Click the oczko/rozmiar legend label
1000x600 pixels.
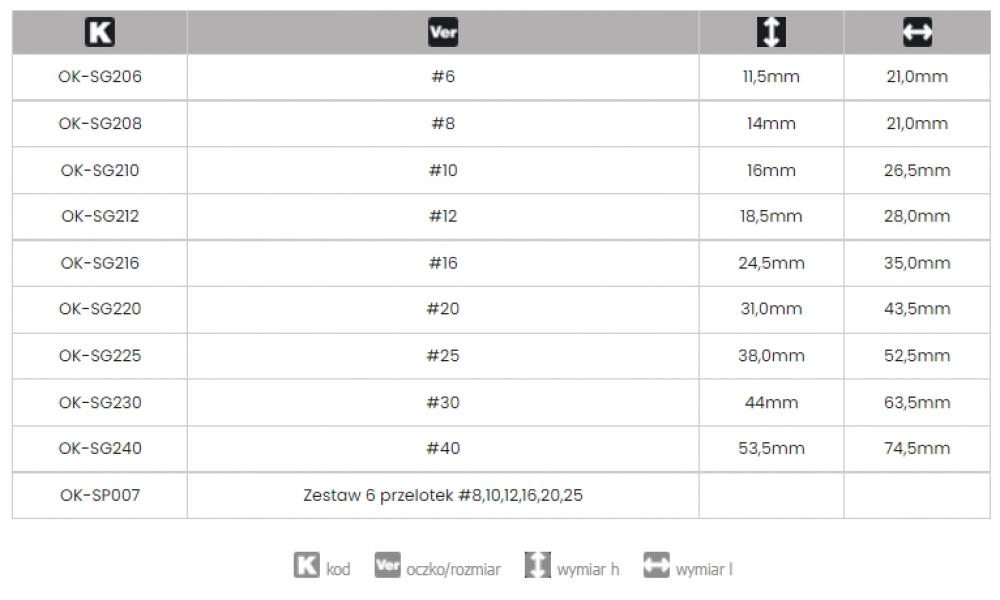click(x=453, y=569)
